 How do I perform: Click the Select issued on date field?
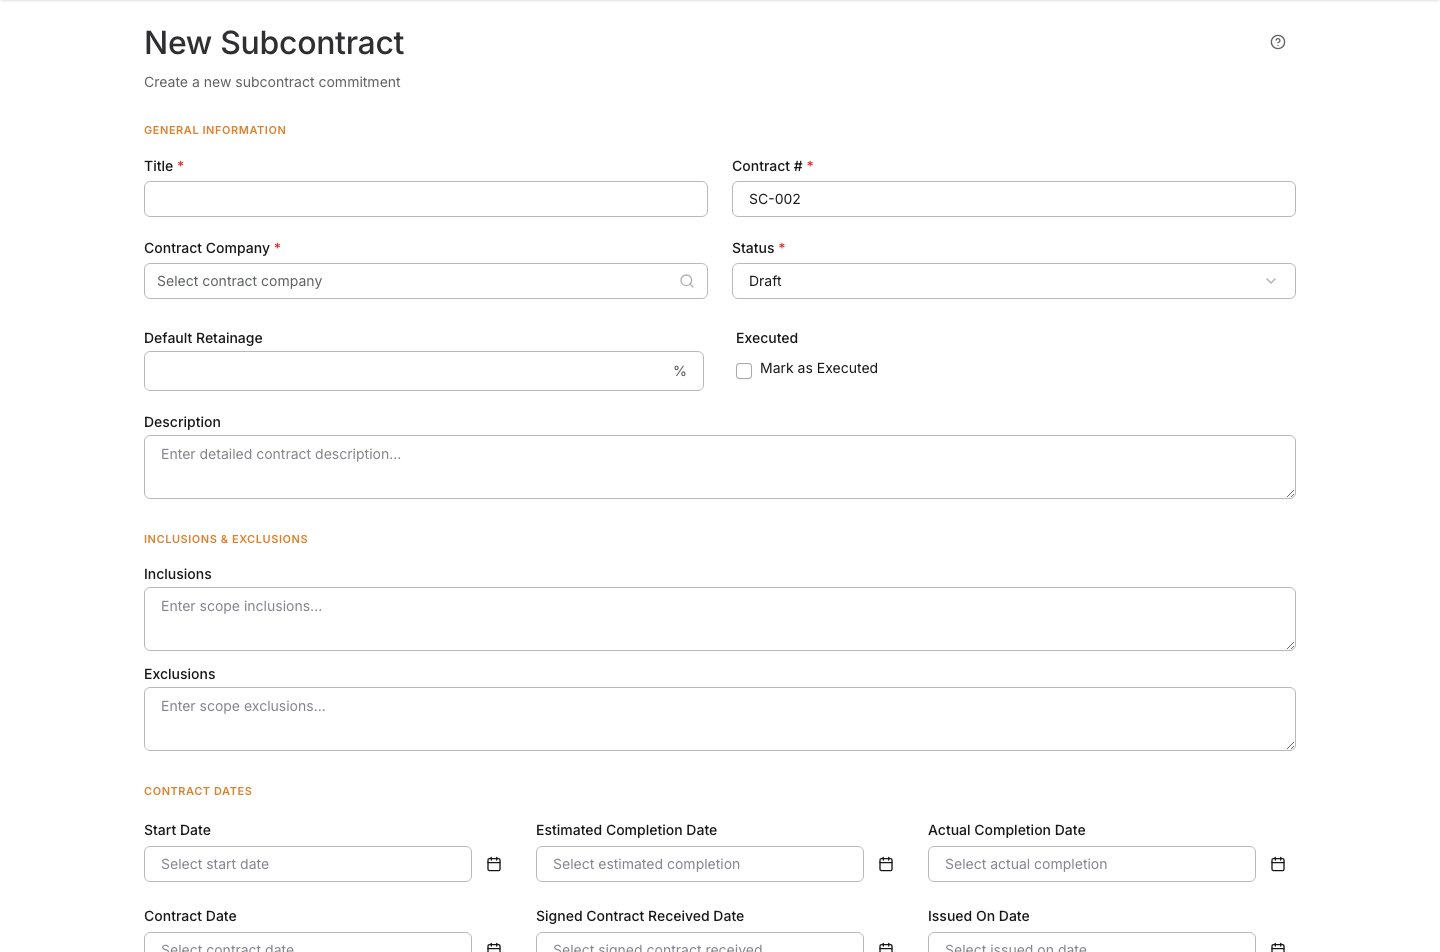[1092, 942]
